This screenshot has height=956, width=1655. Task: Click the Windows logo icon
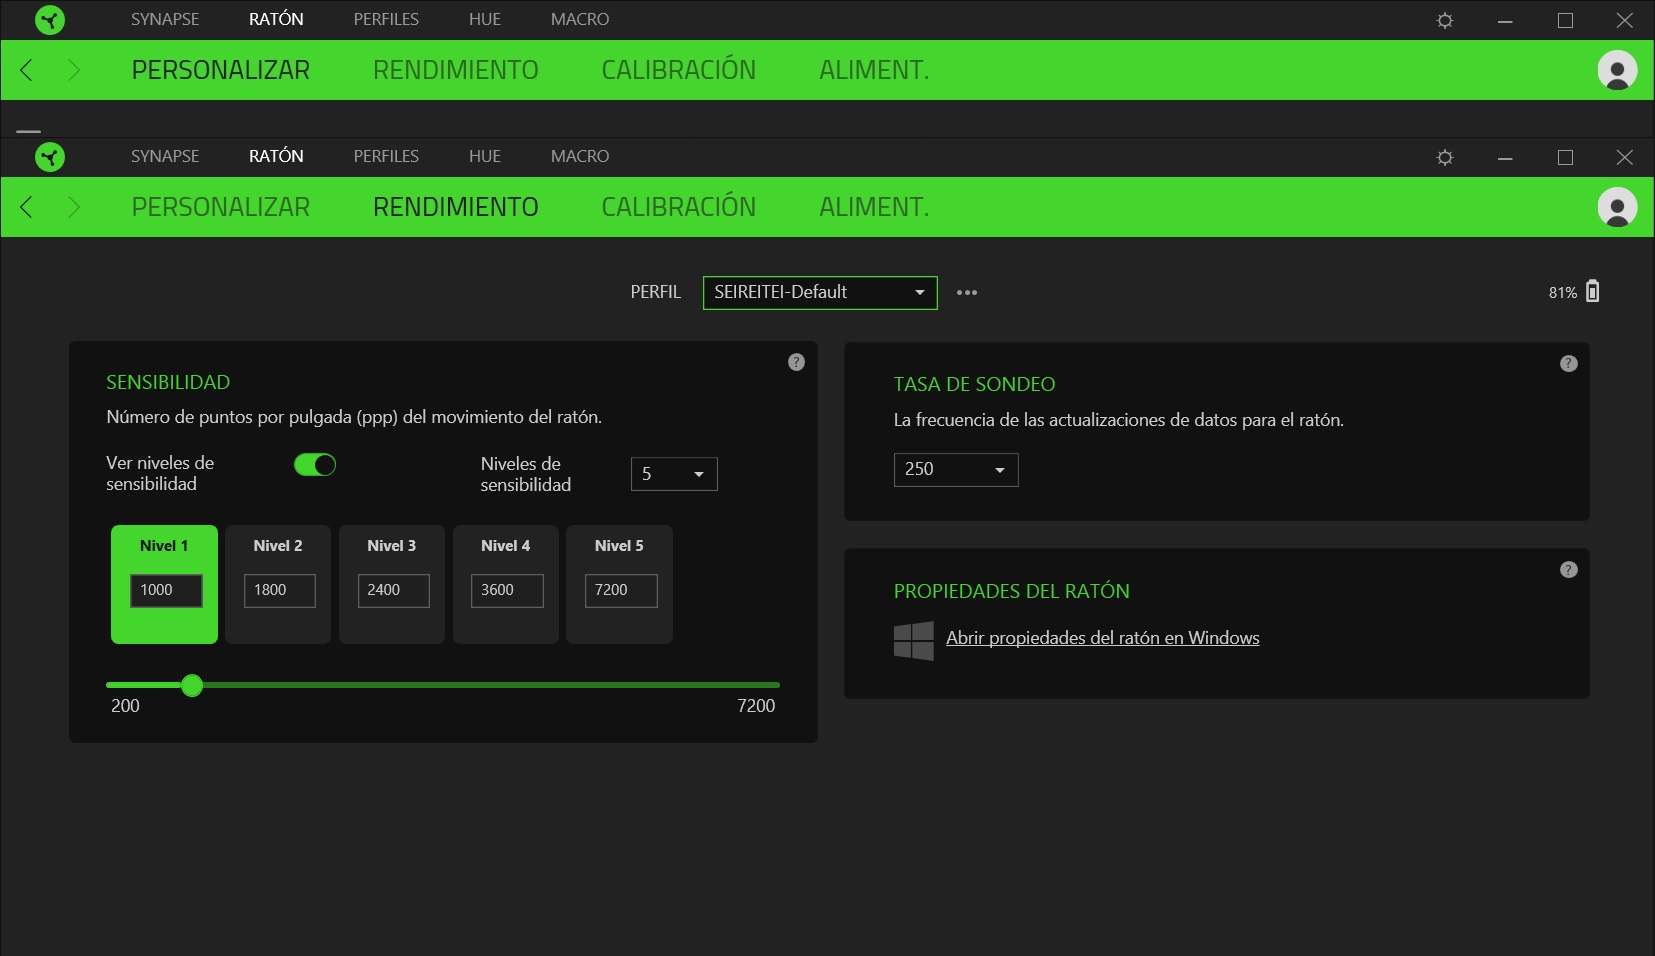coord(914,641)
